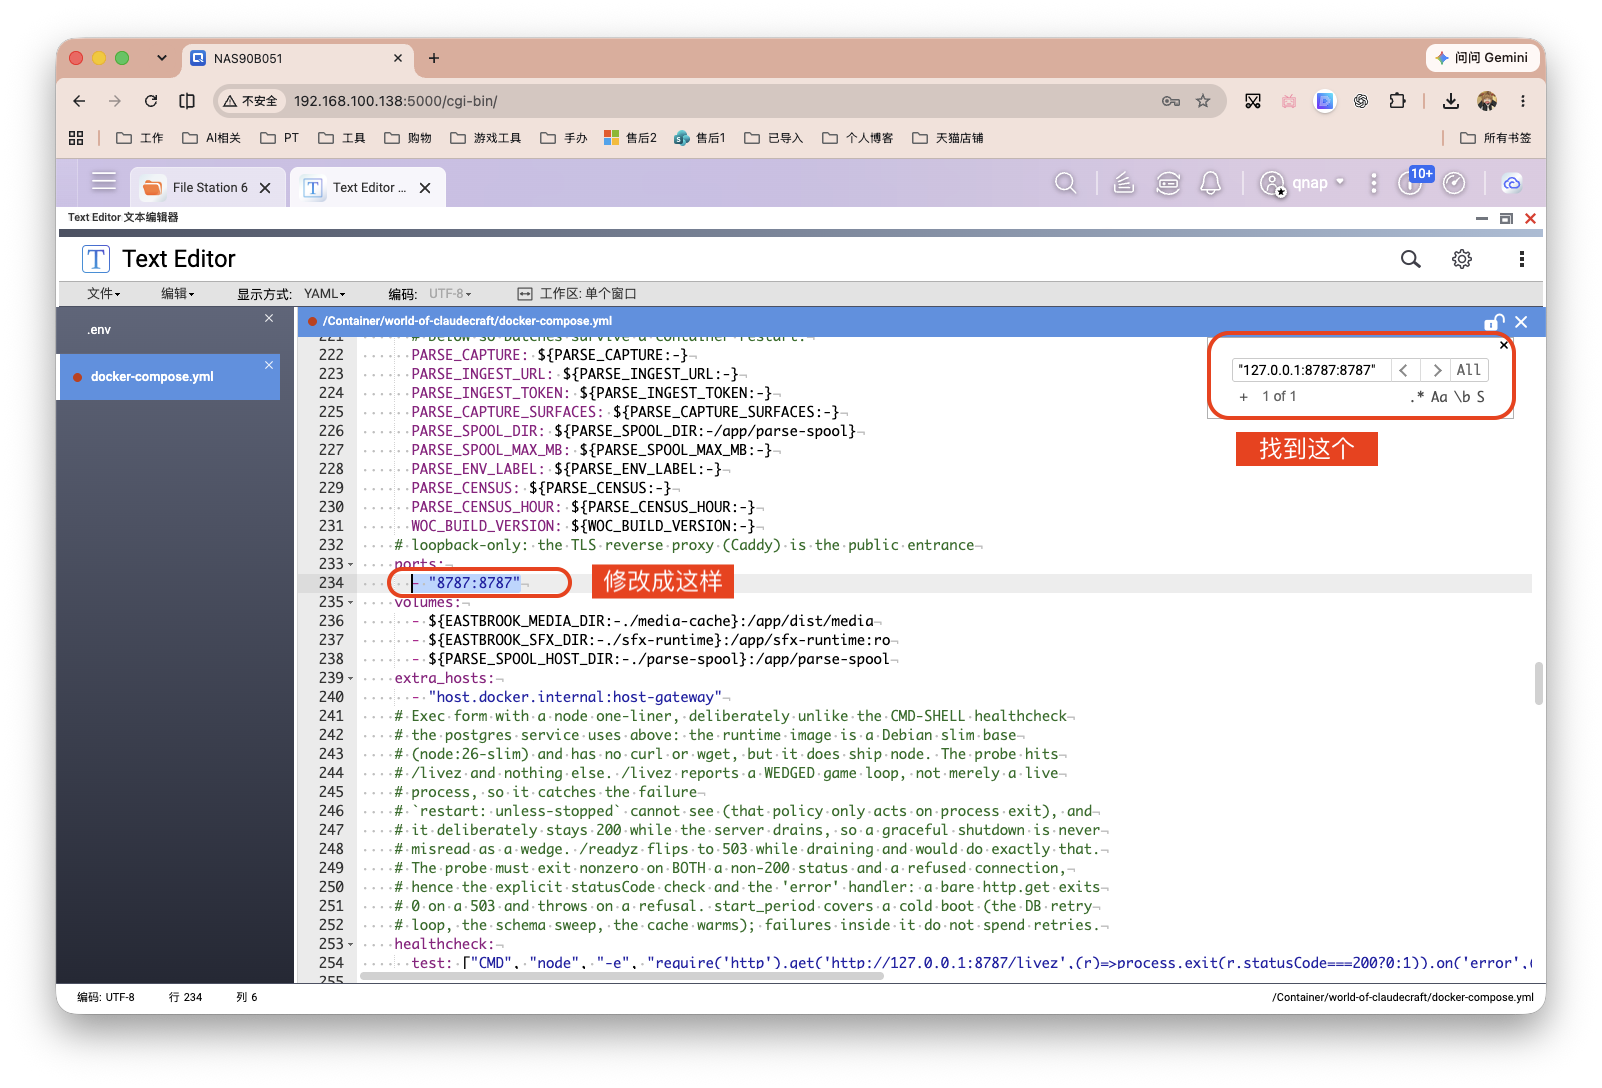This screenshot has height=1088, width=1602.
Task: Collapse the ports fold at line 233
Action: (x=350, y=565)
